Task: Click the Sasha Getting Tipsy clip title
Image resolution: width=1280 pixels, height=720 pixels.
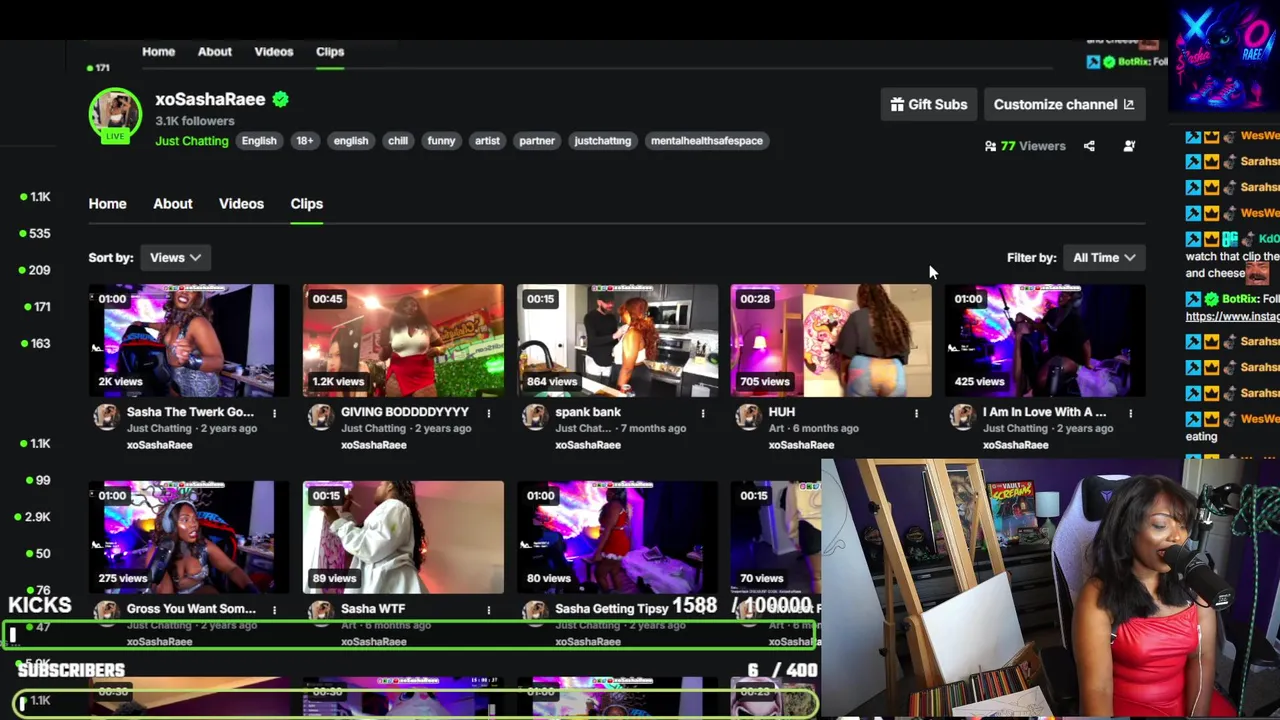Action: click(611, 609)
